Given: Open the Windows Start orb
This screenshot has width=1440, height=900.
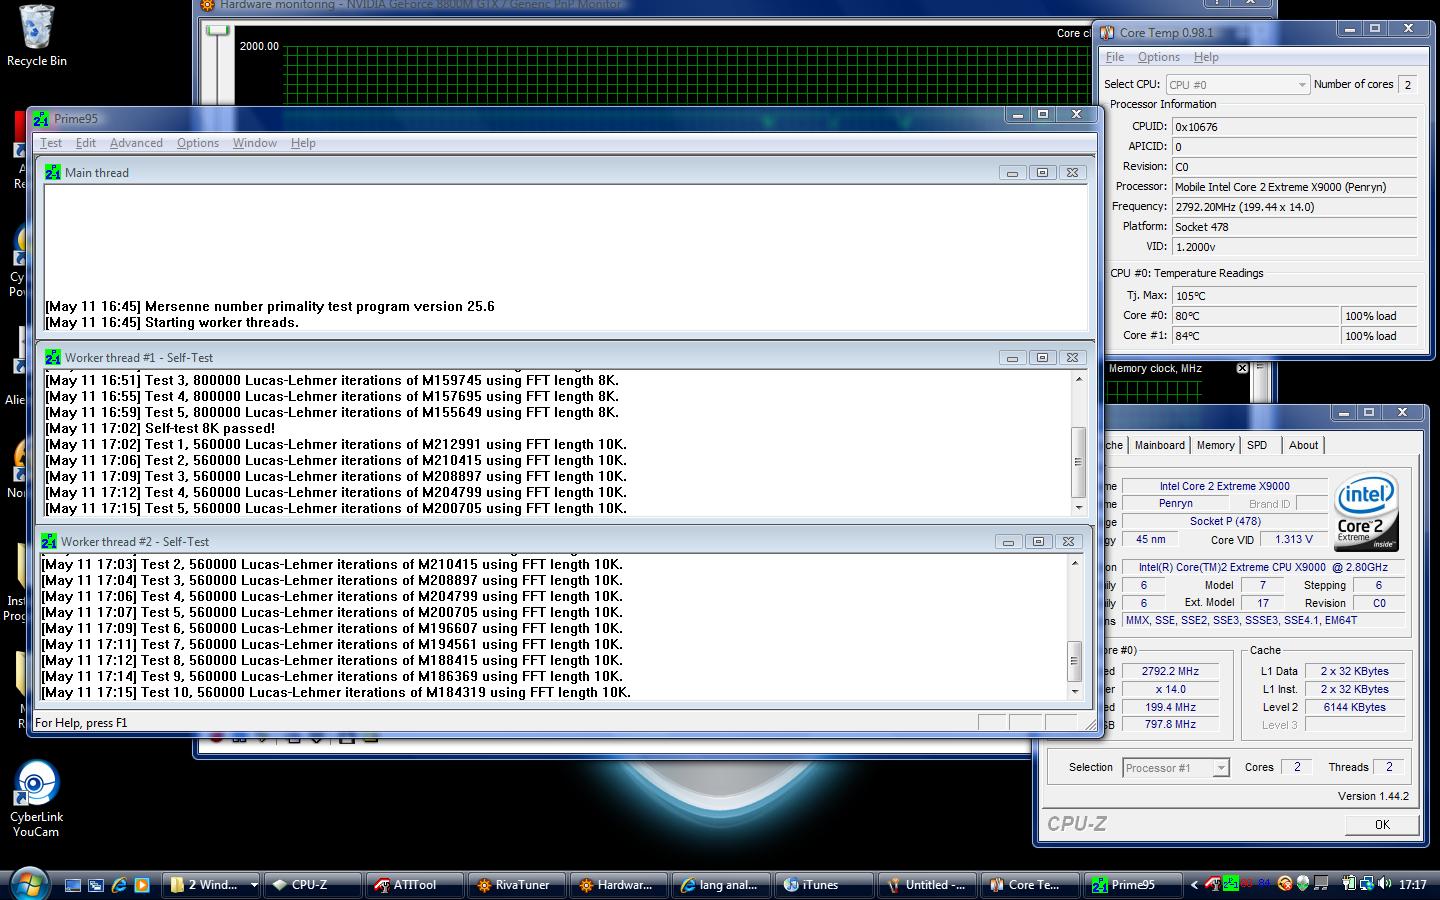Looking at the screenshot, I should click(29, 884).
